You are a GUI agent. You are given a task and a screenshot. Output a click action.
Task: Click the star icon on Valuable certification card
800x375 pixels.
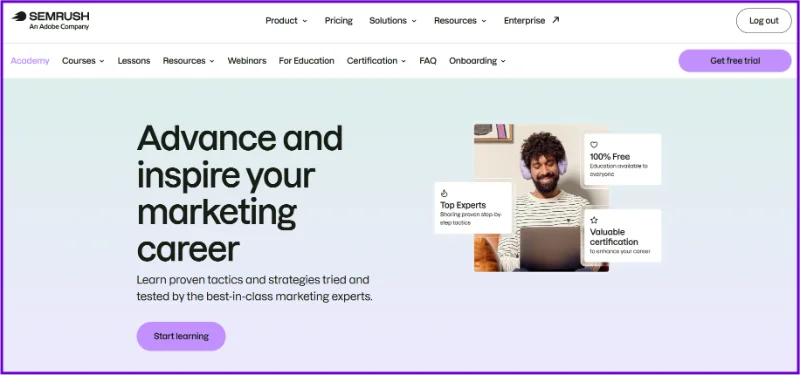[x=594, y=220]
